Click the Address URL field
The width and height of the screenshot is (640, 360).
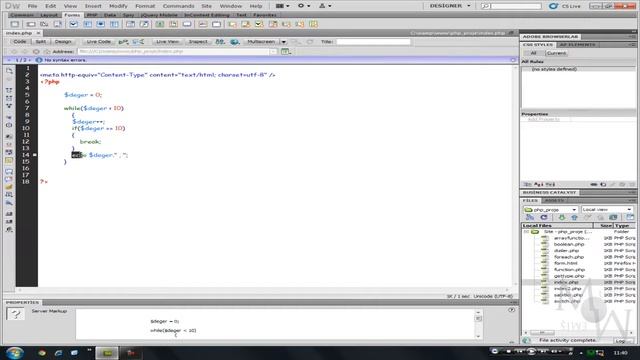pyautogui.click(x=173, y=51)
